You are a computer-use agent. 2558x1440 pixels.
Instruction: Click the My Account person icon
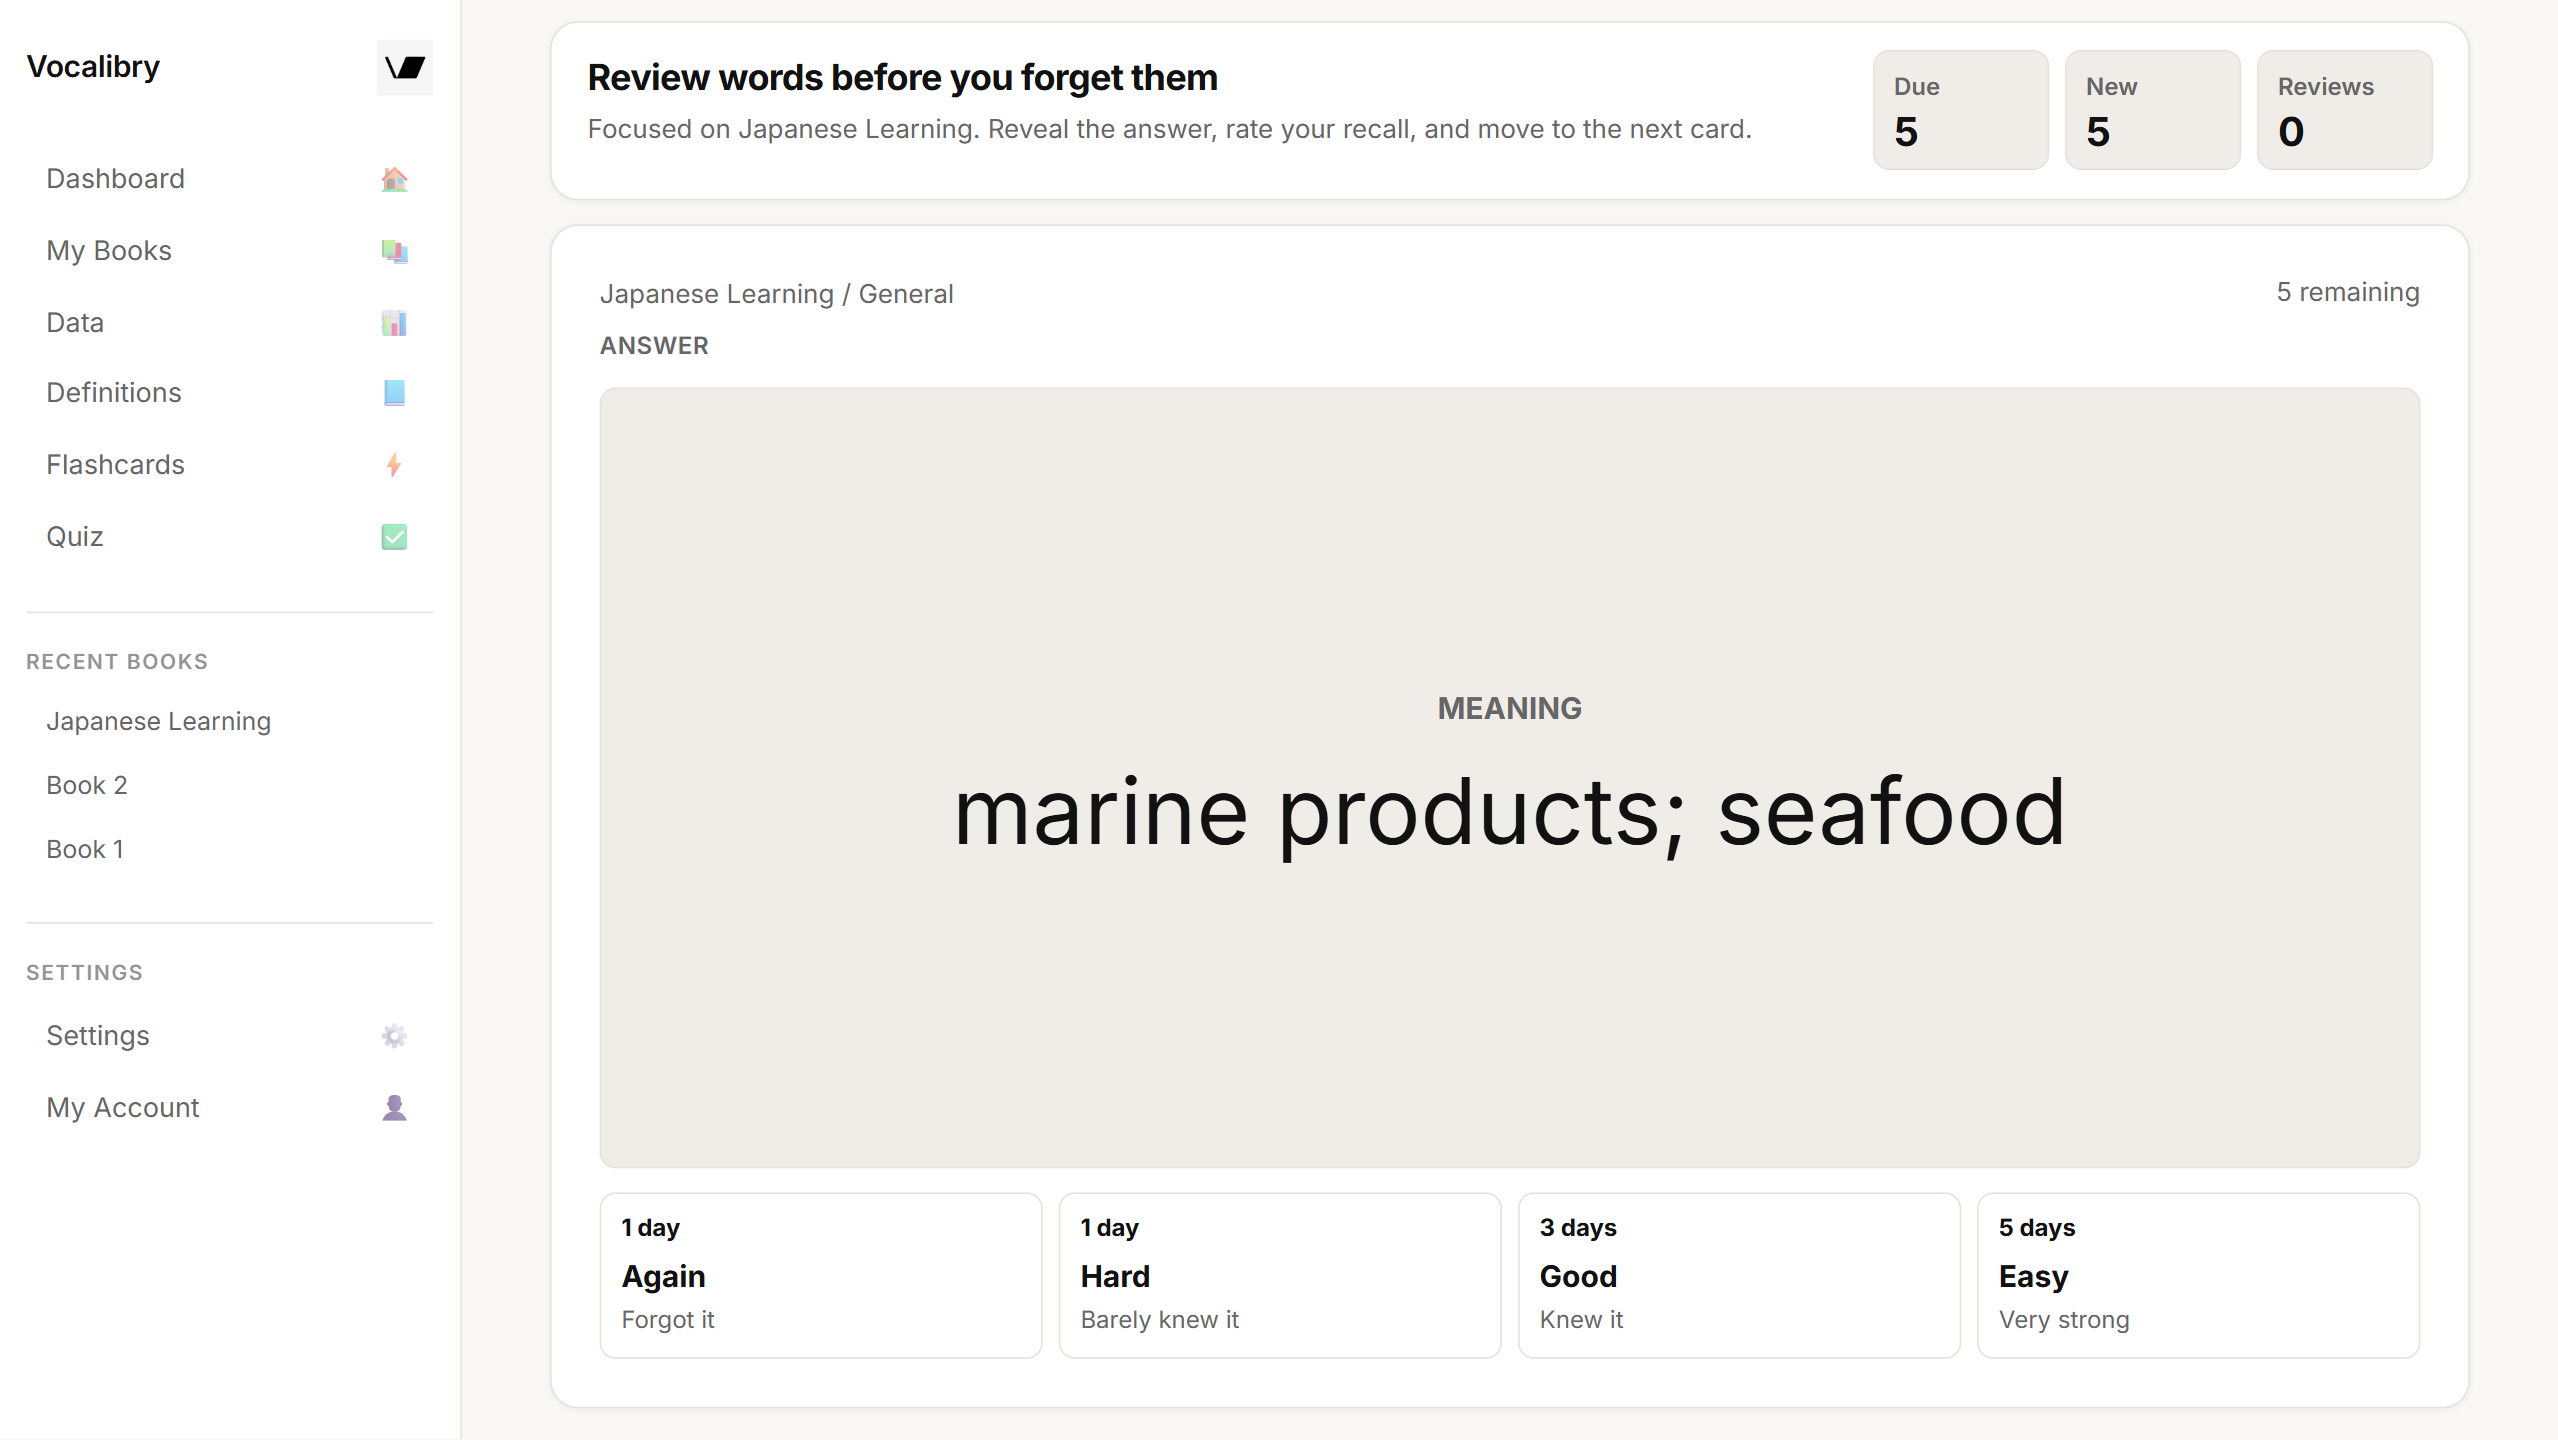(394, 1108)
